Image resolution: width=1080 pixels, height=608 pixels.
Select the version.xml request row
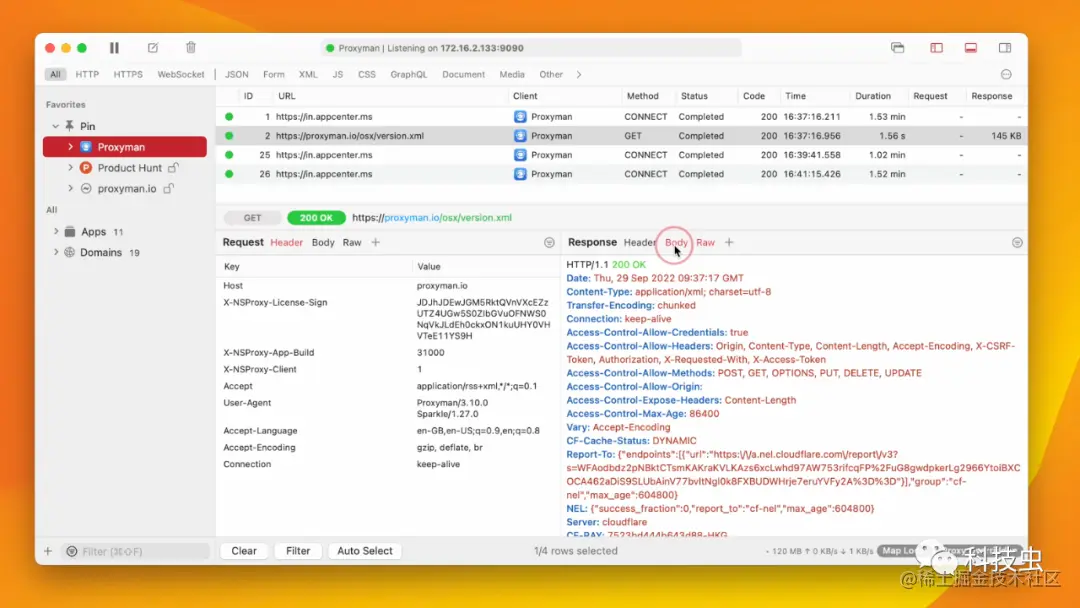(621, 136)
